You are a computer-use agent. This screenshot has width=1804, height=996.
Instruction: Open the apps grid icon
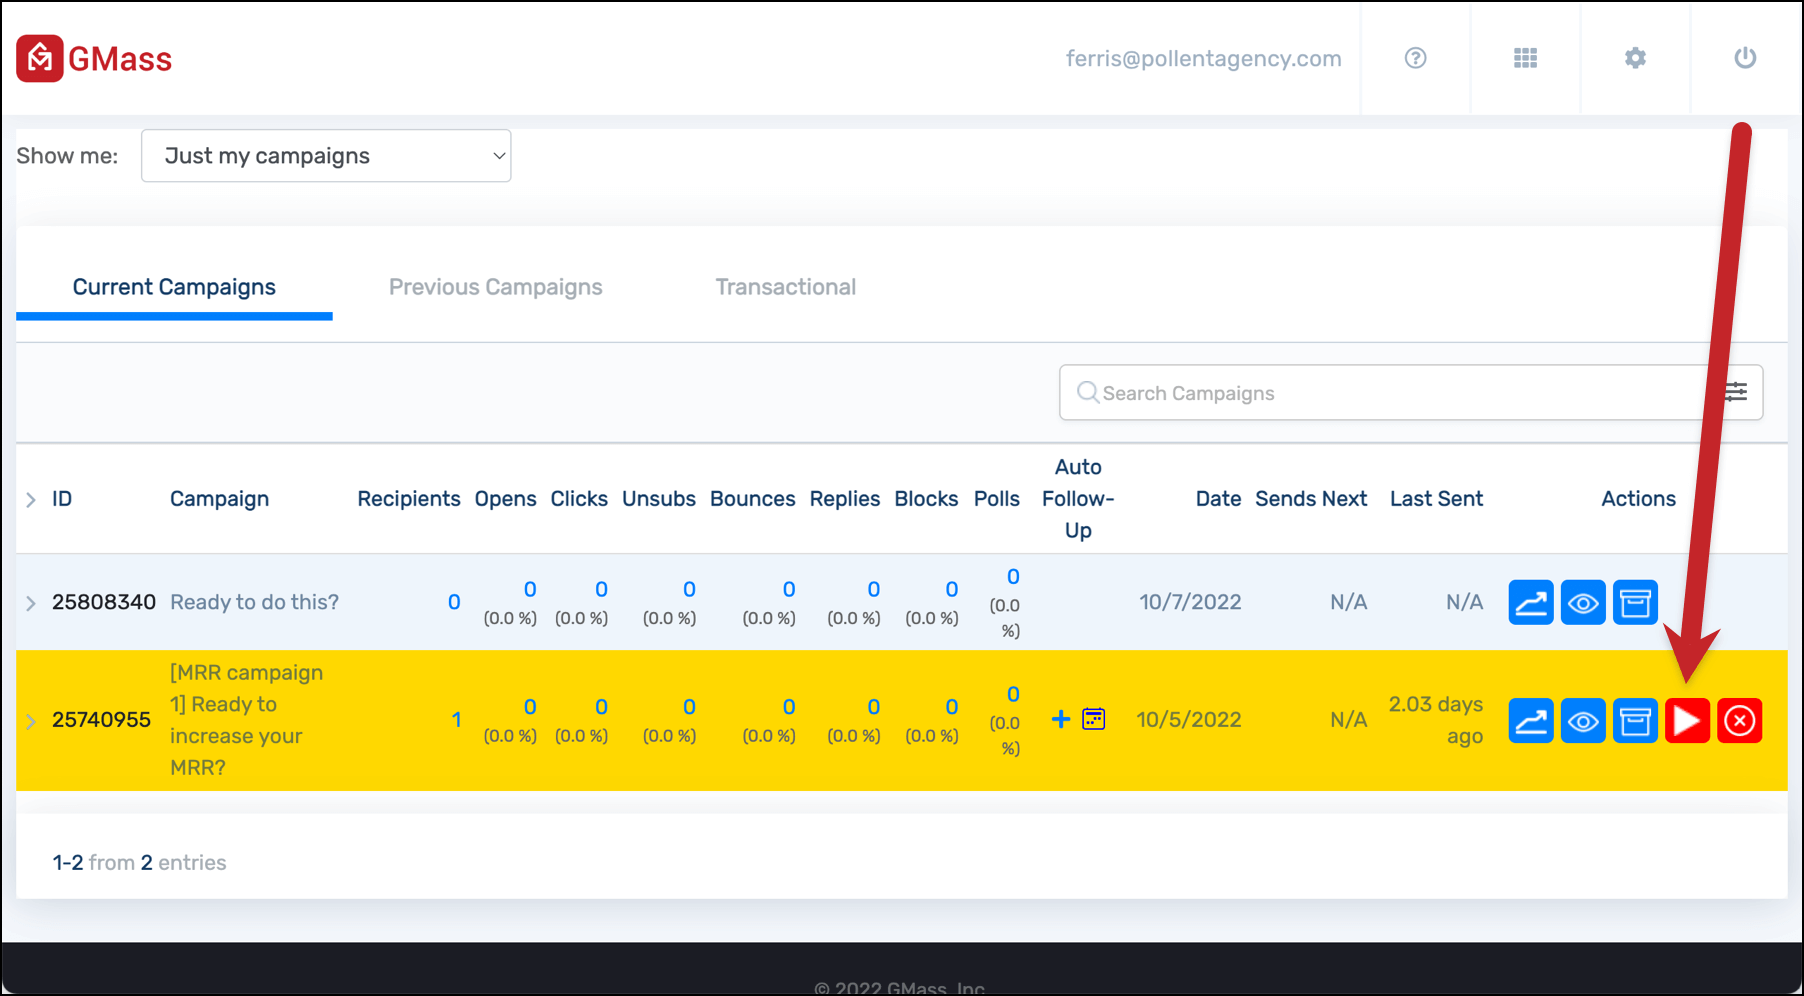[x=1525, y=58]
